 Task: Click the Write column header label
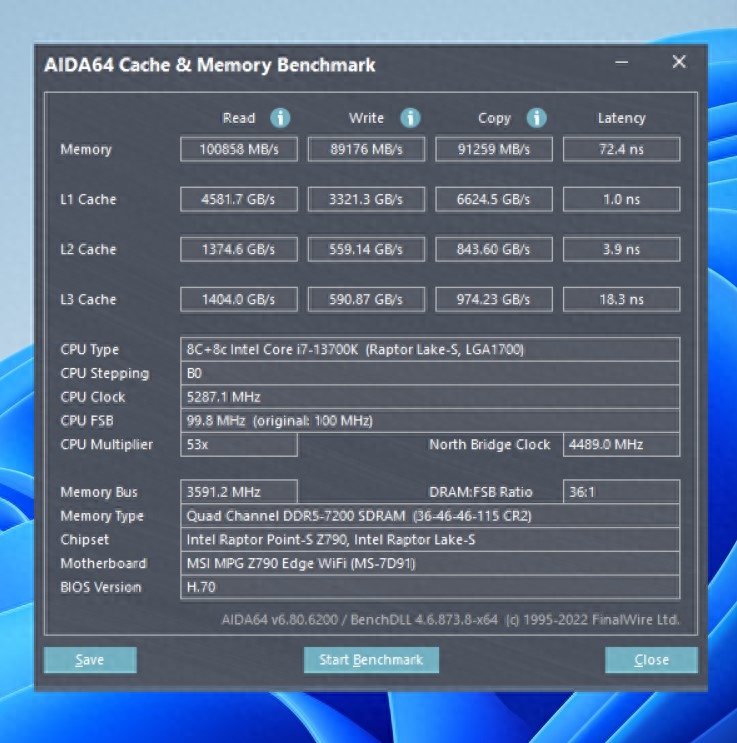click(x=366, y=118)
